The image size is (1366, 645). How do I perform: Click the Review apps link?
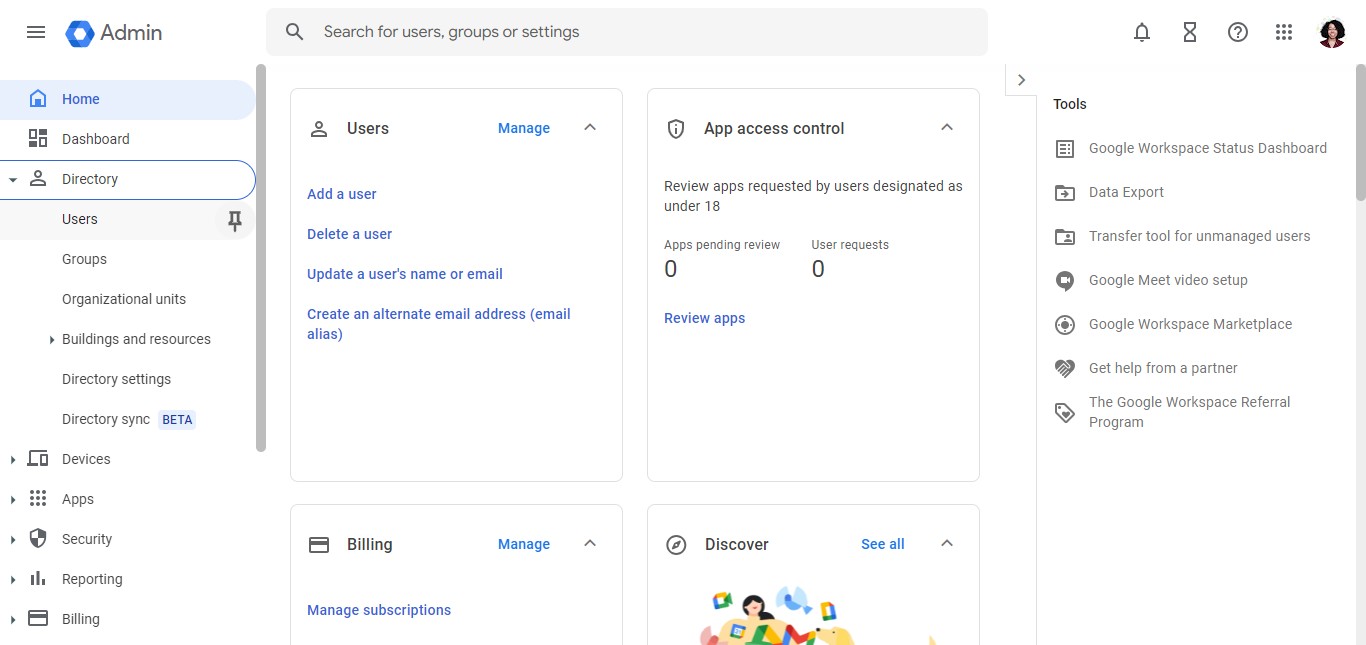coord(704,318)
